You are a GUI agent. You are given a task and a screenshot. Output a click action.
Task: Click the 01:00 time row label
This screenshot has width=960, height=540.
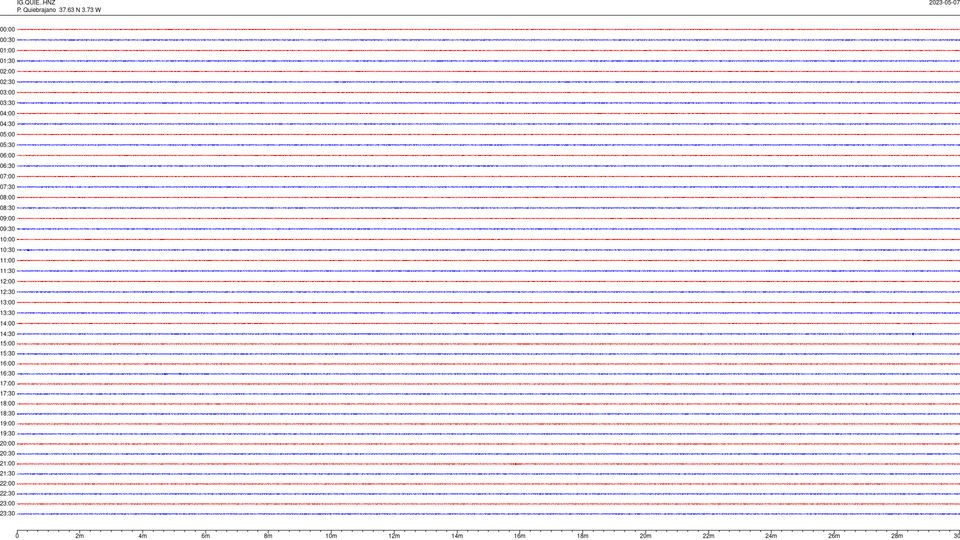click(7, 50)
